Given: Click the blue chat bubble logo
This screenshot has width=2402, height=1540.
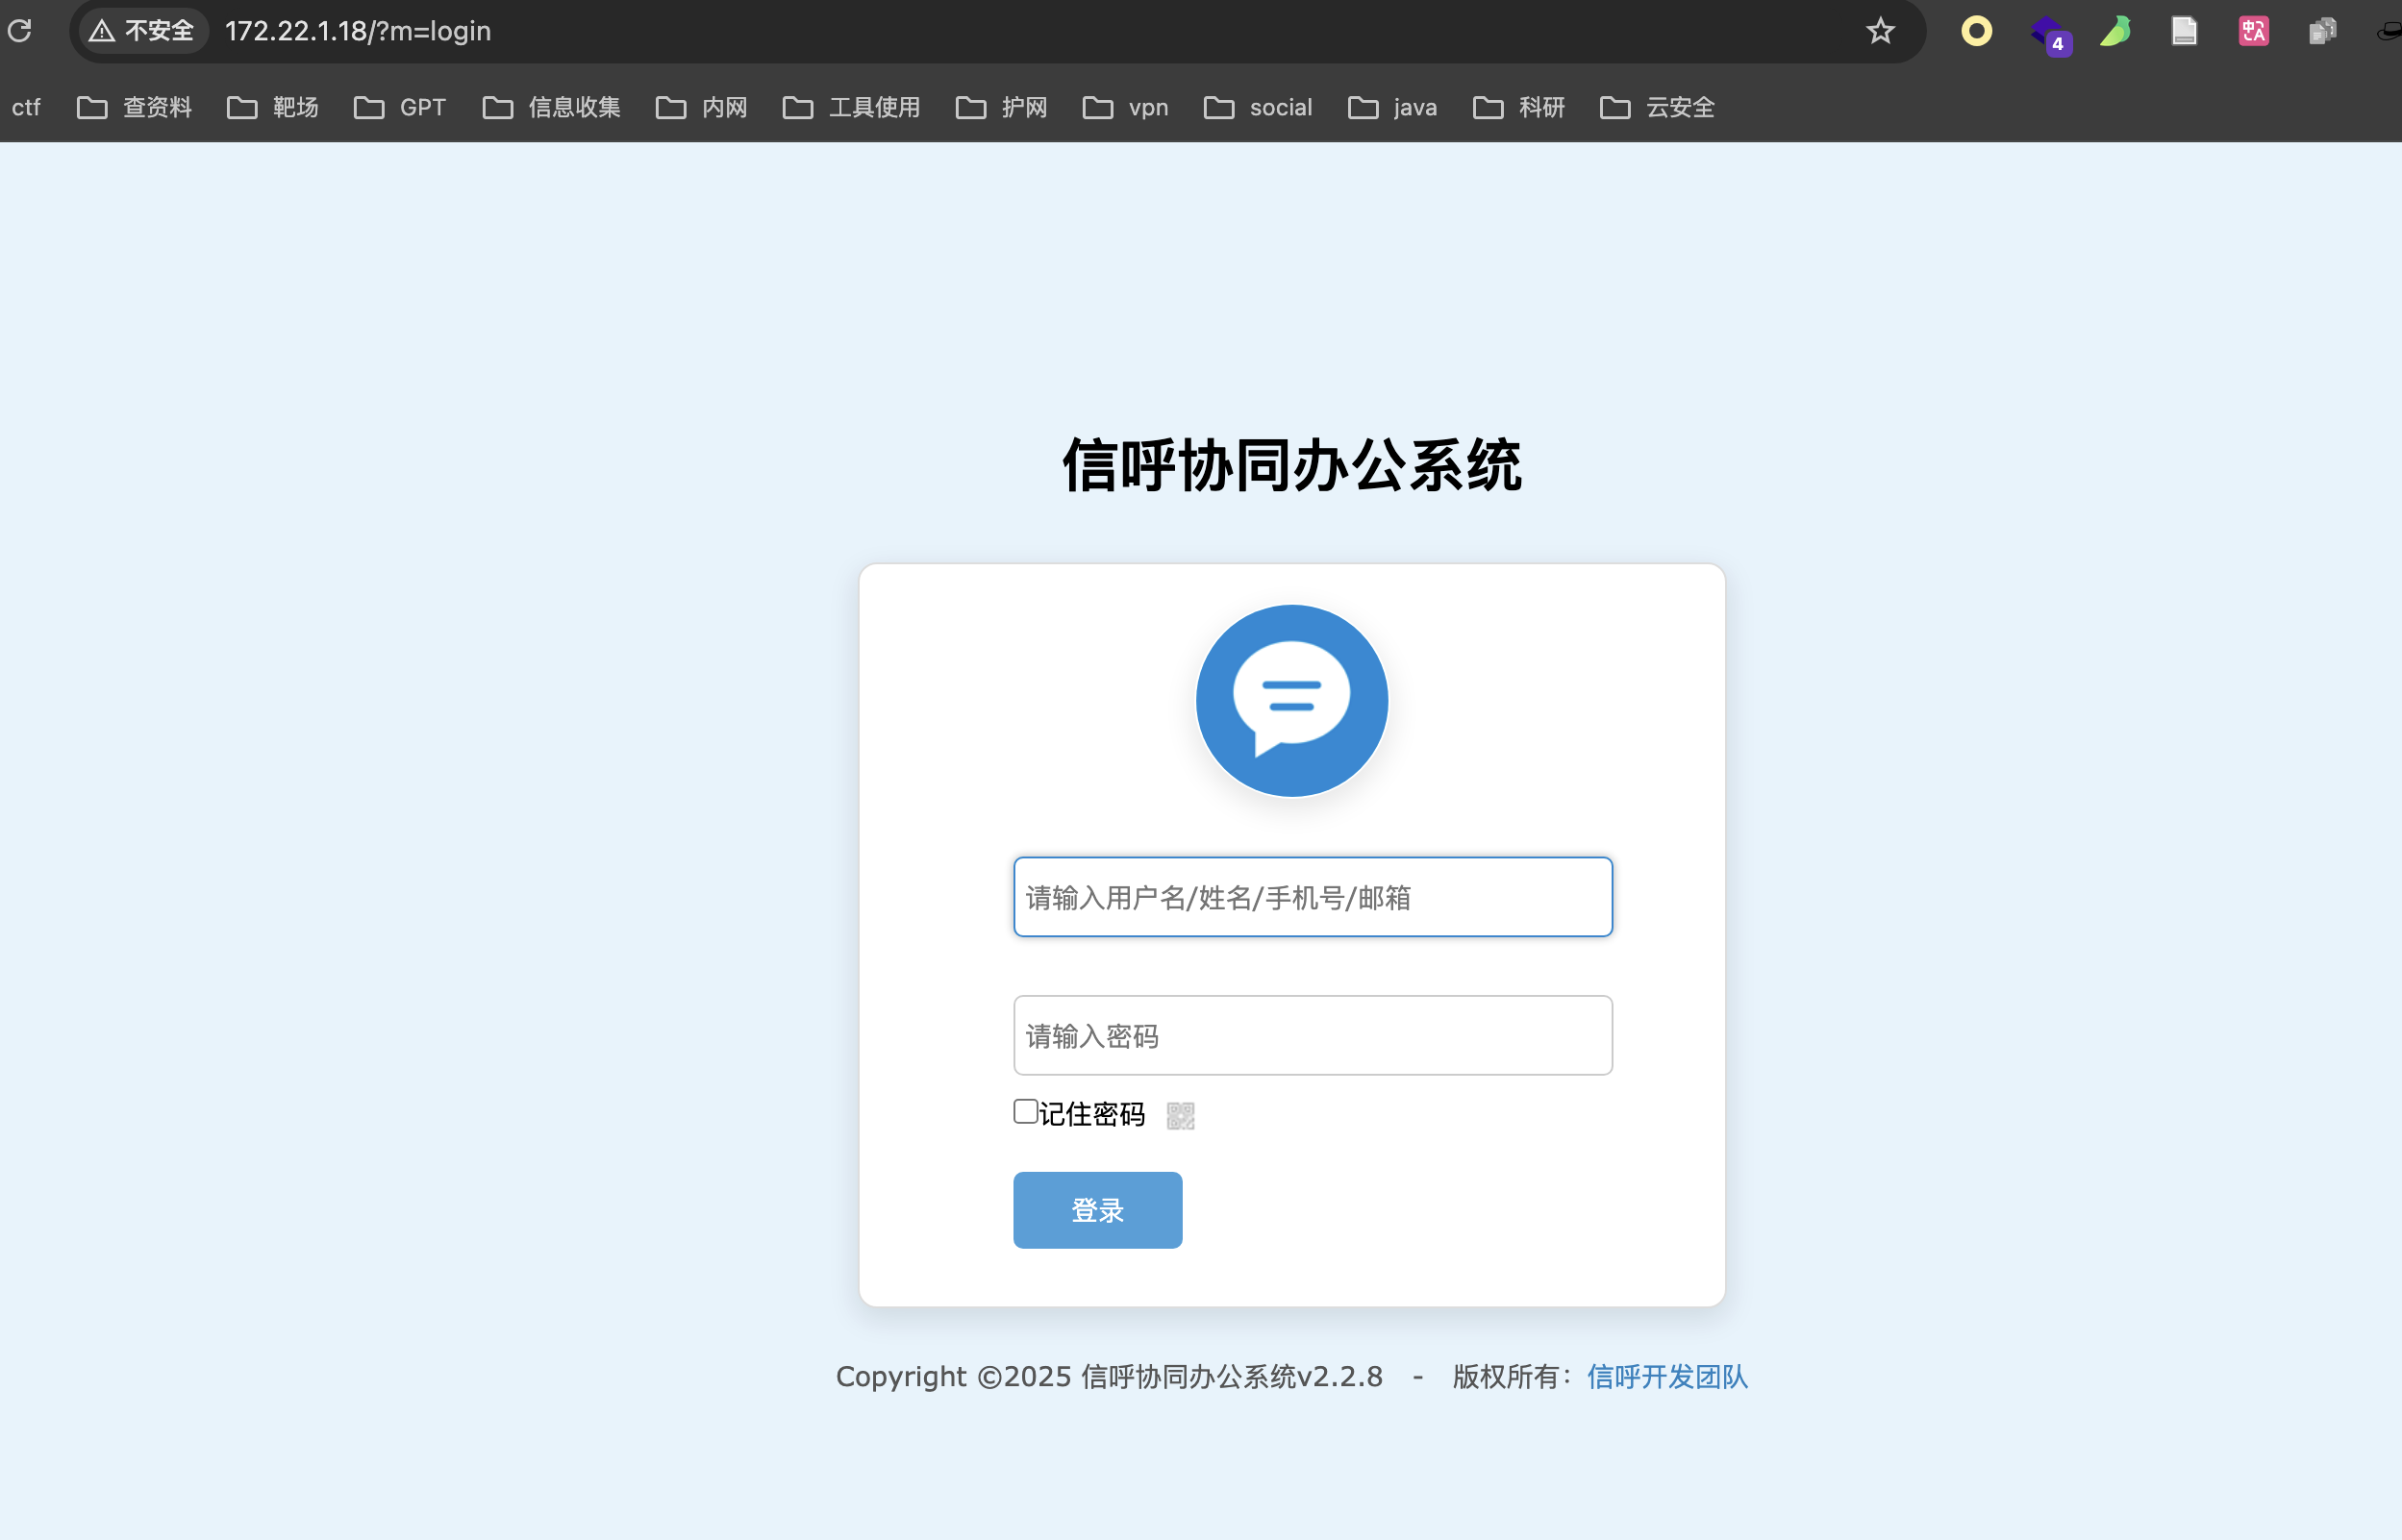Looking at the screenshot, I should click(x=1291, y=700).
